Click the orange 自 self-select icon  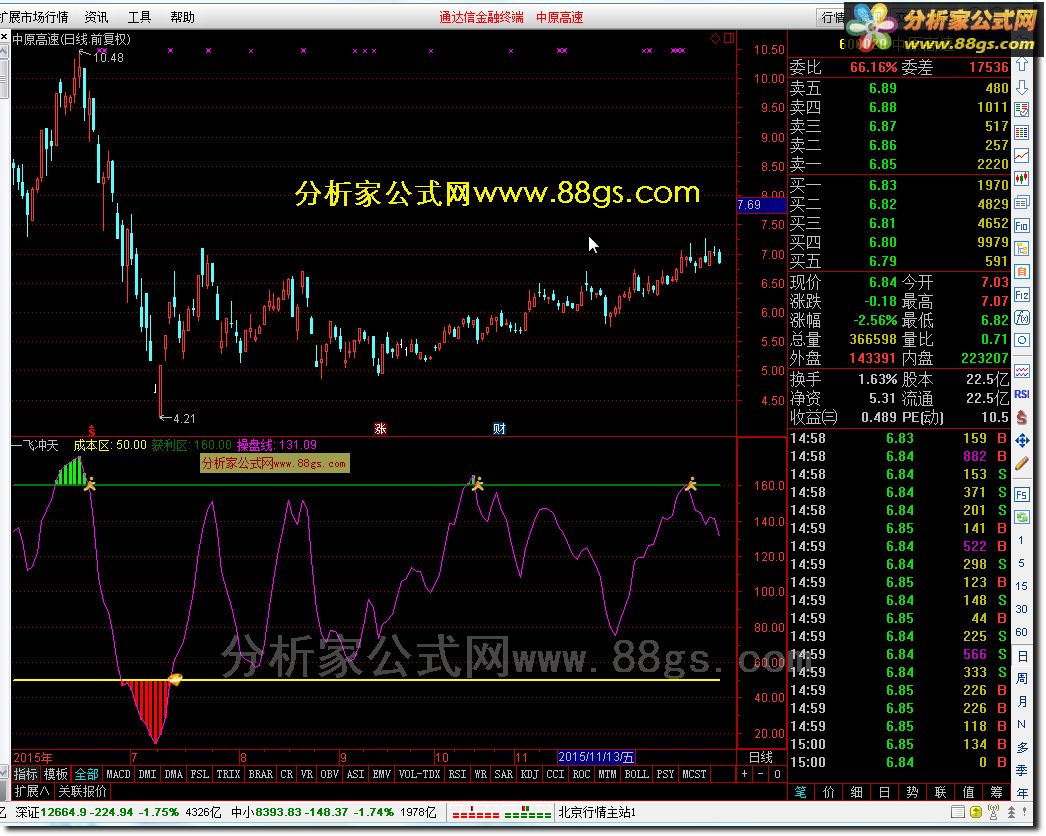pos(1021,272)
